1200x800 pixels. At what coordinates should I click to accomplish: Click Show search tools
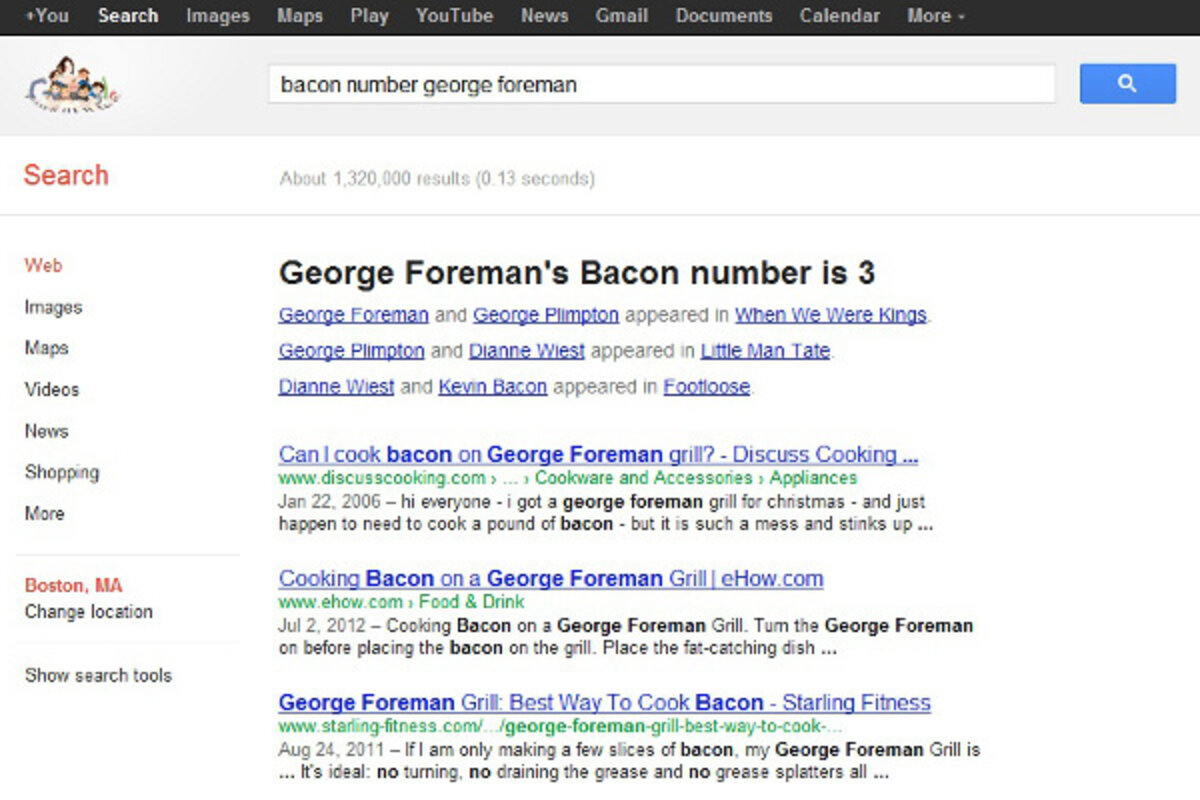(98, 675)
